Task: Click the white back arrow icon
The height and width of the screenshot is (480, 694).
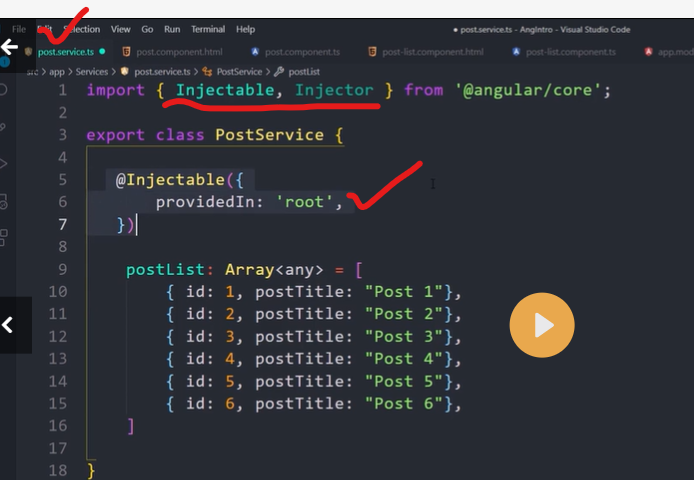Action: (10, 47)
